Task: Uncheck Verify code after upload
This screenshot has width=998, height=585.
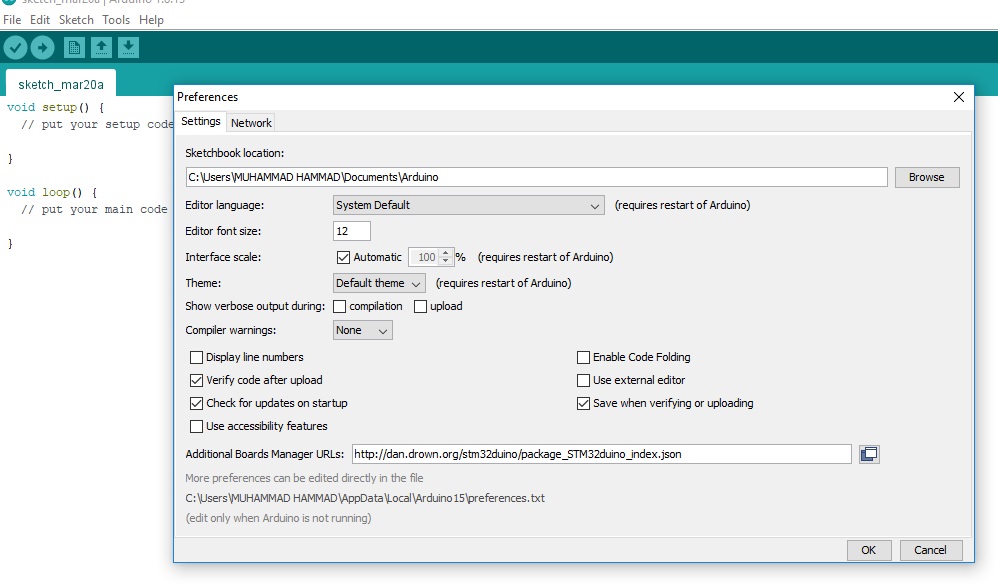Action: [x=197, y=380]
